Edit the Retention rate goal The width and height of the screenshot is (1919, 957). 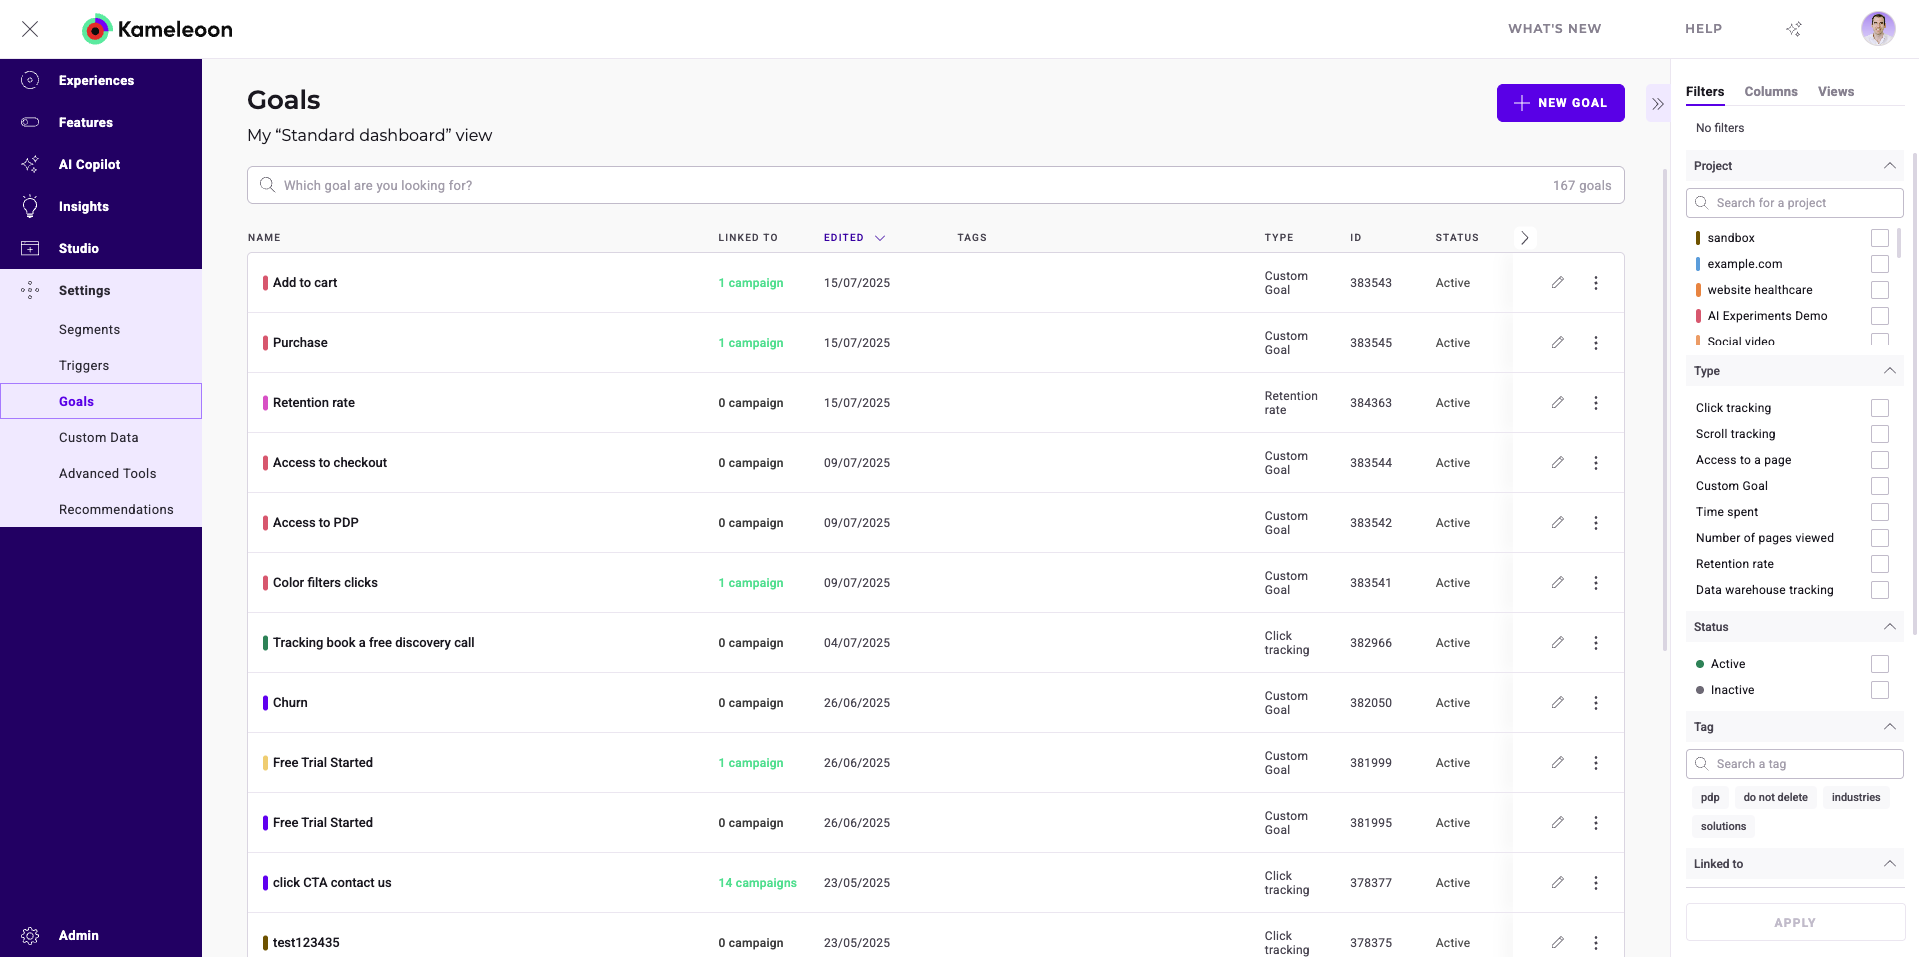point(1557,403)
